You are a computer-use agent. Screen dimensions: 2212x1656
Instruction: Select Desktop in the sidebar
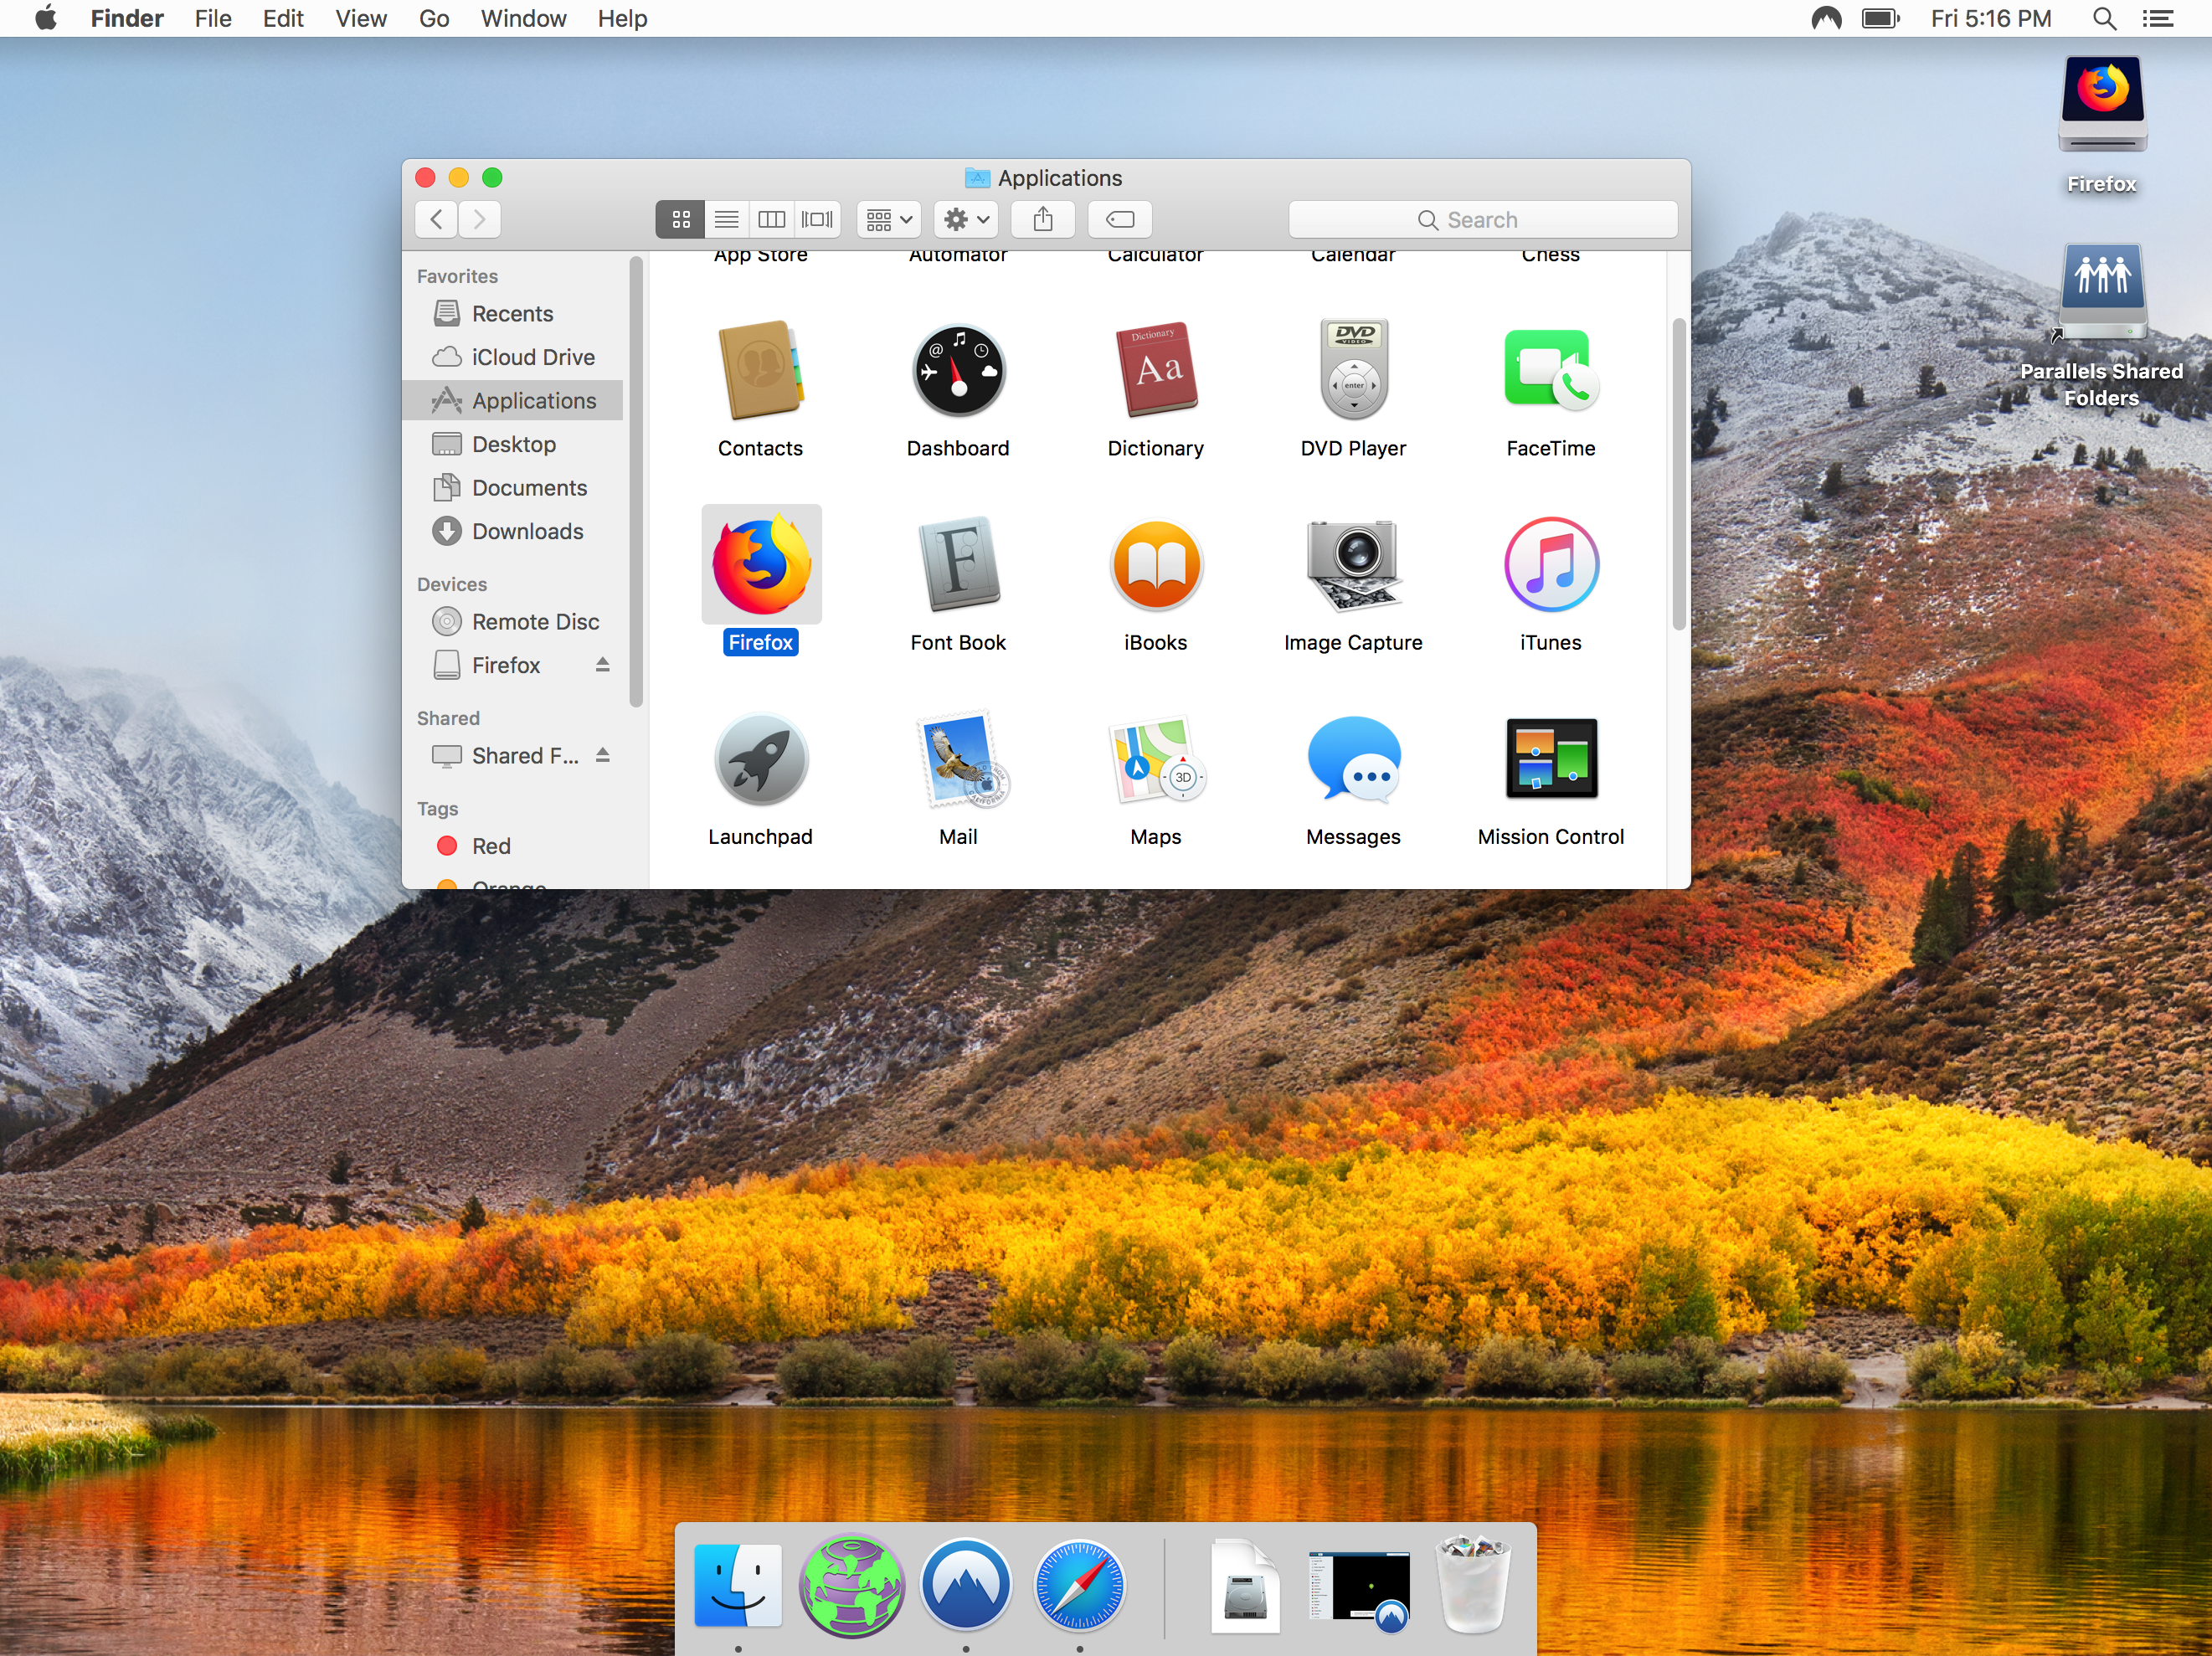[513, 444]
